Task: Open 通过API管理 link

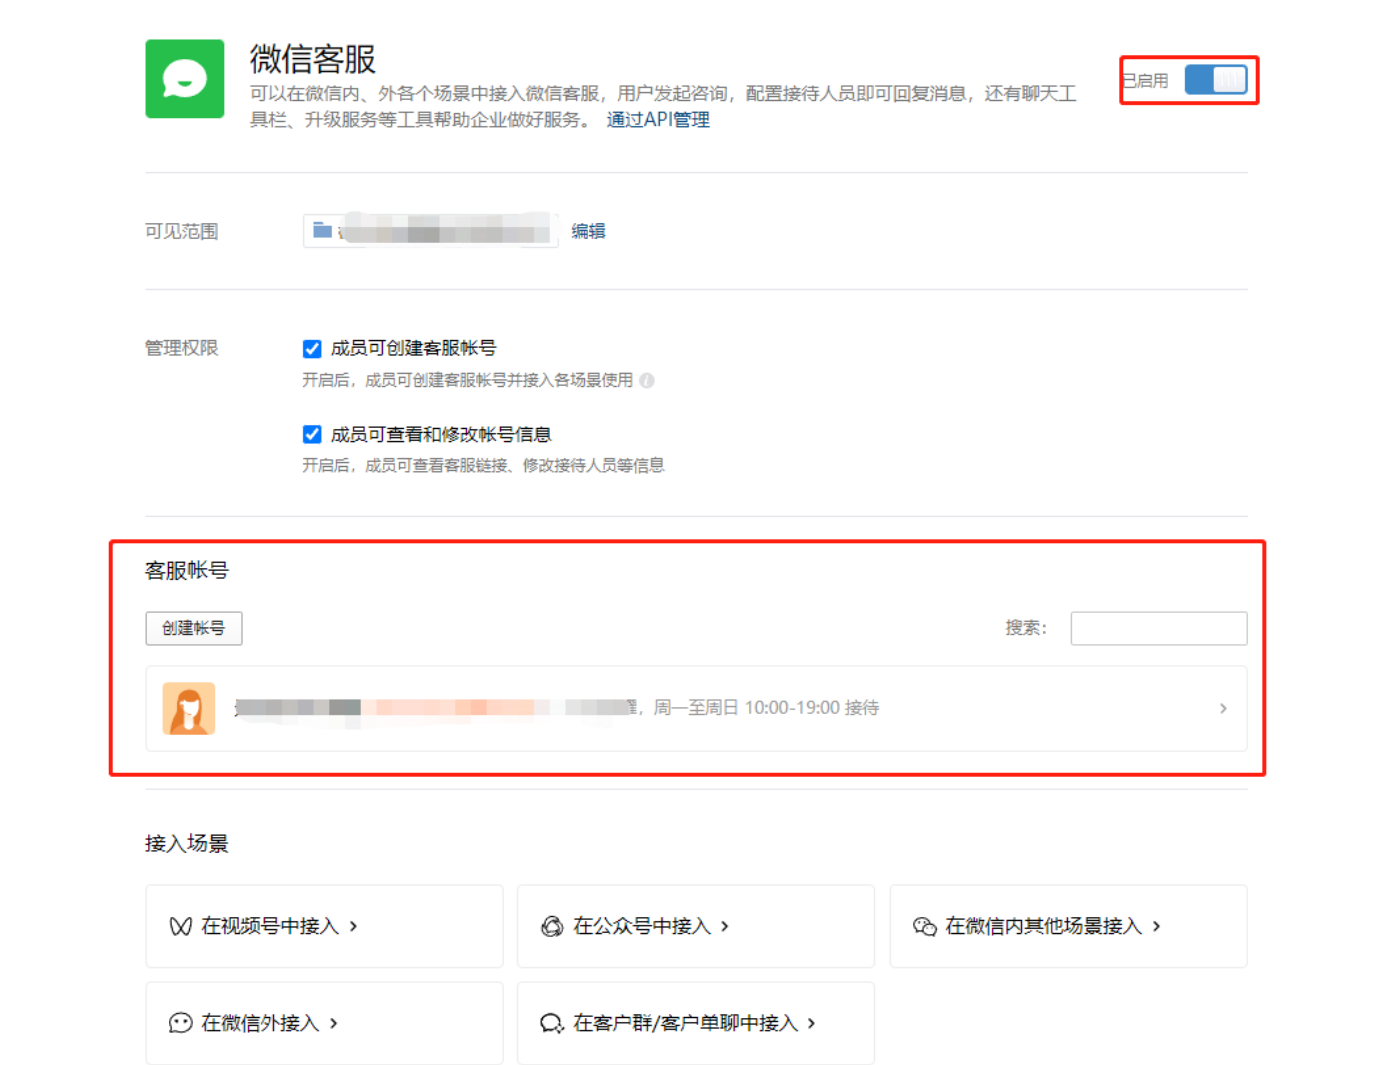Action: tap(657, 119)
